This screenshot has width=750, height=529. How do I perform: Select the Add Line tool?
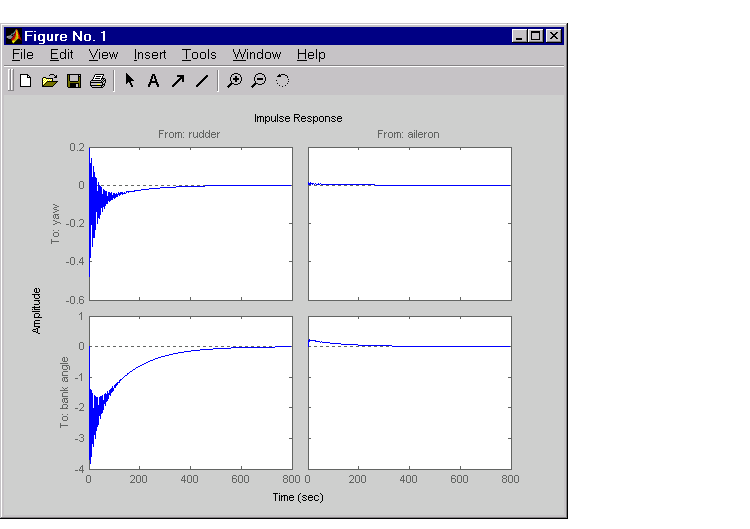201,81
